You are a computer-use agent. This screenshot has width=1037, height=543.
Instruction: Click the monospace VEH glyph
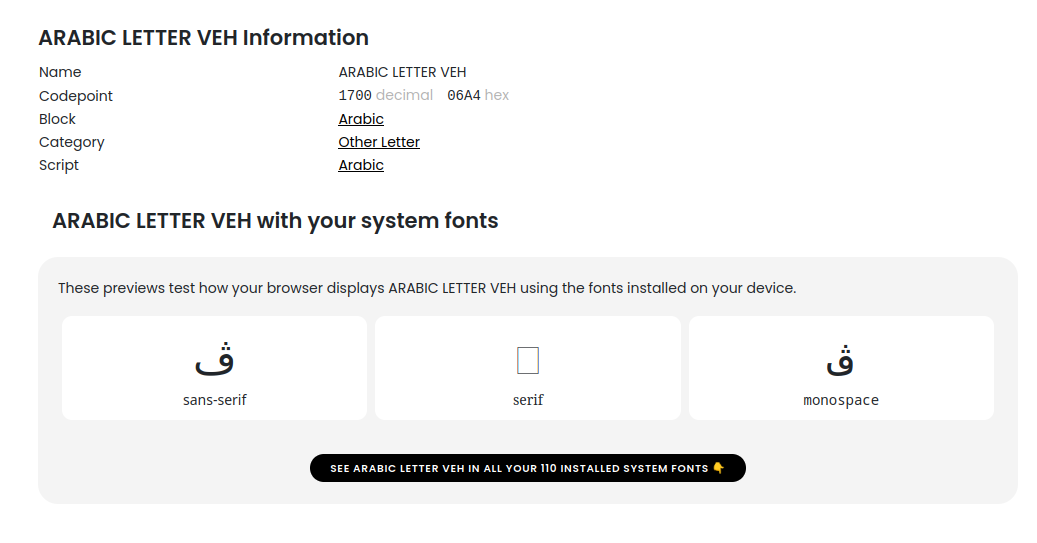(840, 360)
